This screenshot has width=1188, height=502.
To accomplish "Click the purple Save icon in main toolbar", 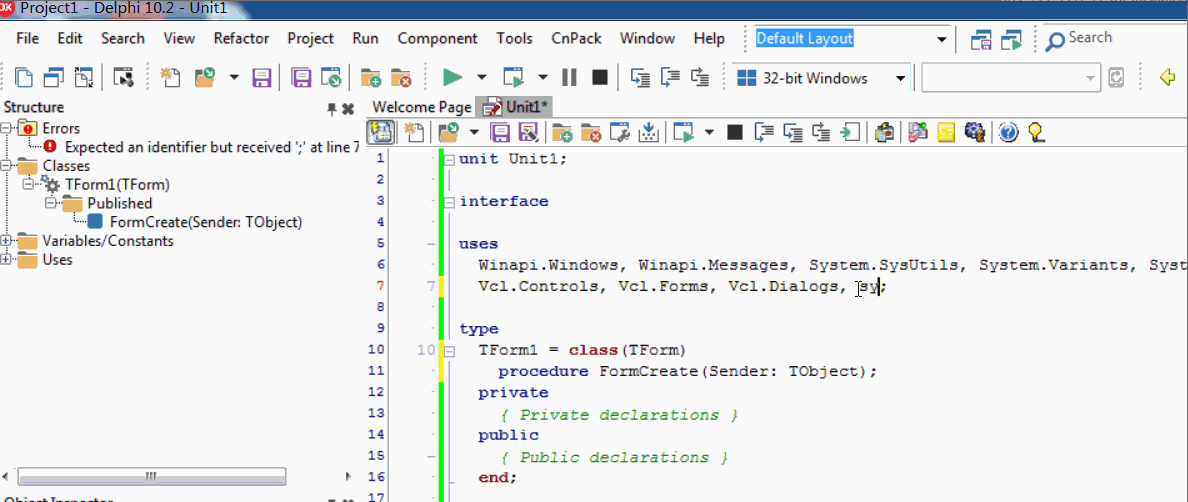I will (261, 78).
